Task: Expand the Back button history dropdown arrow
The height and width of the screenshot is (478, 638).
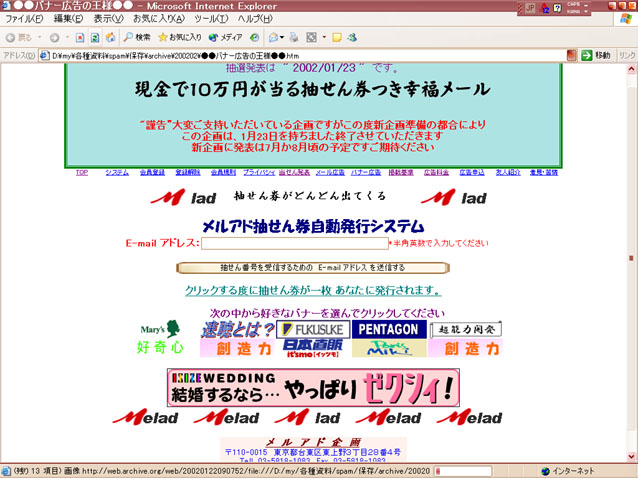Action: pos(40,37)
